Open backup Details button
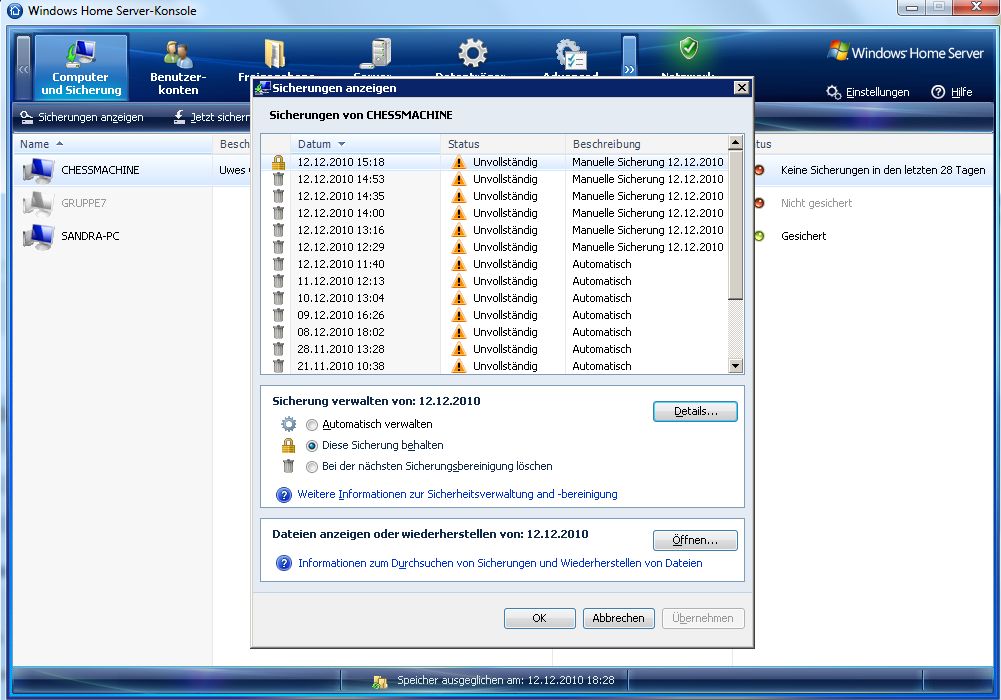1001x700 pixels. 695,412
